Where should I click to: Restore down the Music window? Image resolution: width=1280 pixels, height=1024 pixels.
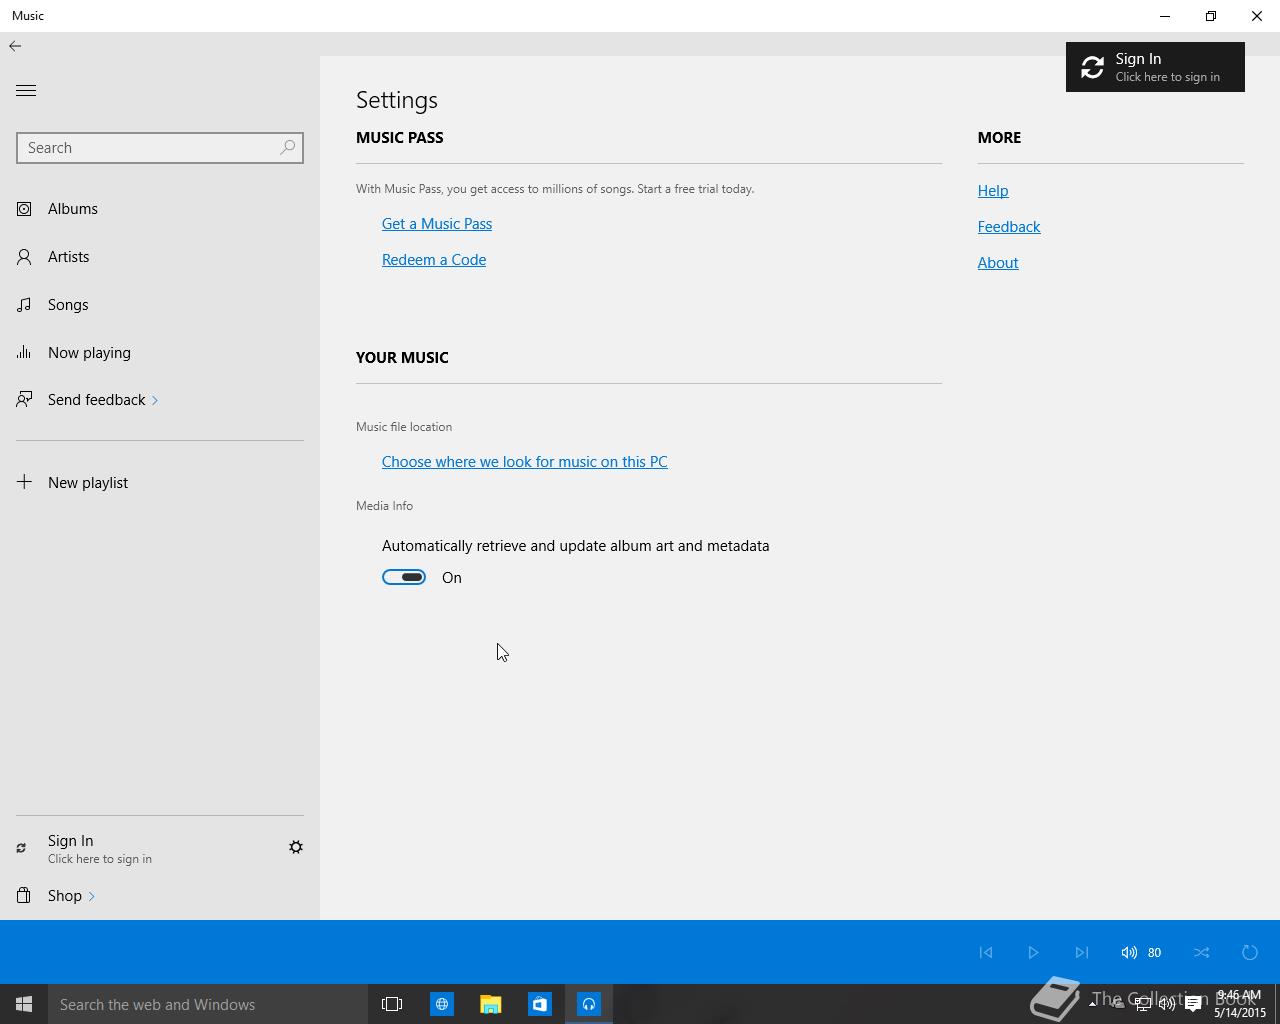pyautogui.click(x=1211, y=16)
